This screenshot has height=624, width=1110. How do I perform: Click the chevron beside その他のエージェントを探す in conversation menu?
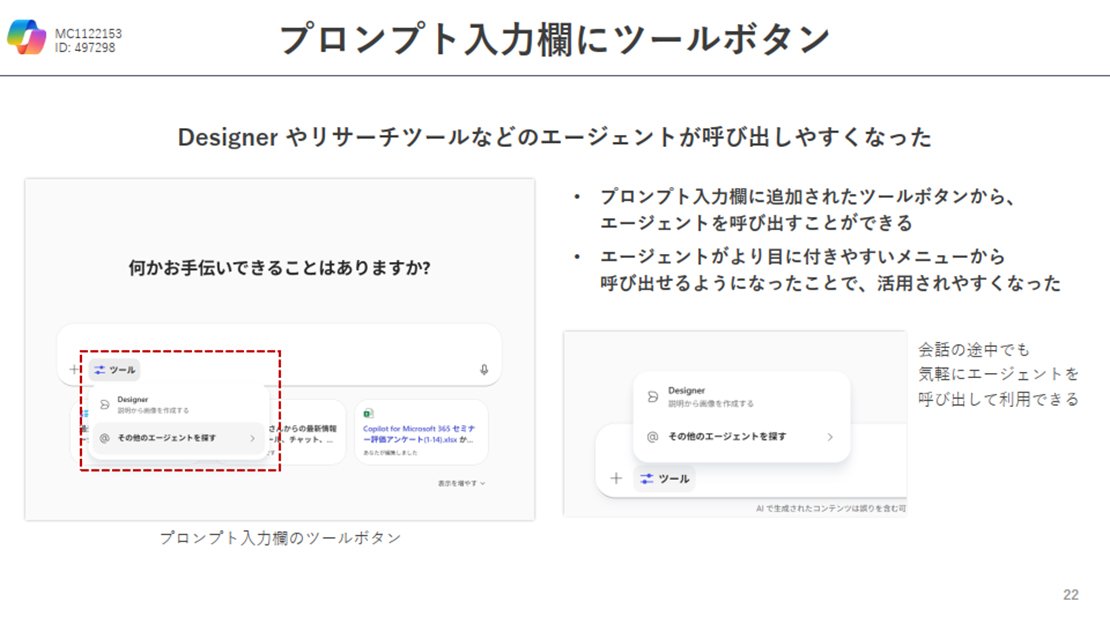pos(830,437)
